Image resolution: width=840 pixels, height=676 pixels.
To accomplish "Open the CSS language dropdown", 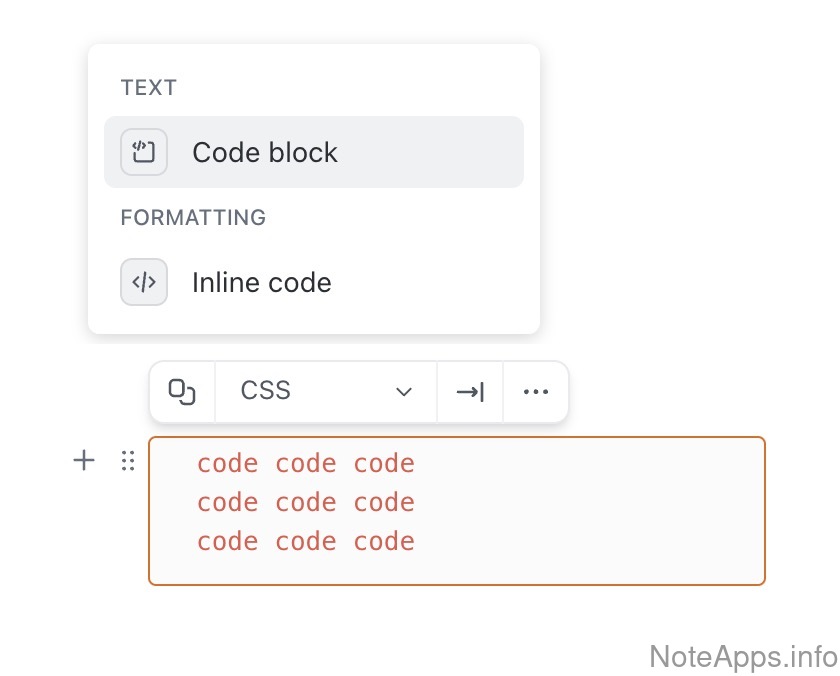I will [326, 391].
